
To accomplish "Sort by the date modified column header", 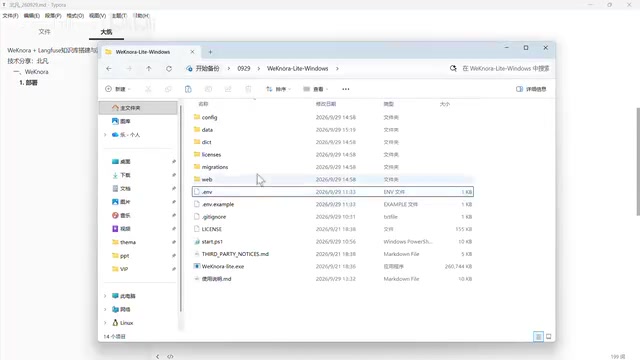I will click(x=326, y=104).
